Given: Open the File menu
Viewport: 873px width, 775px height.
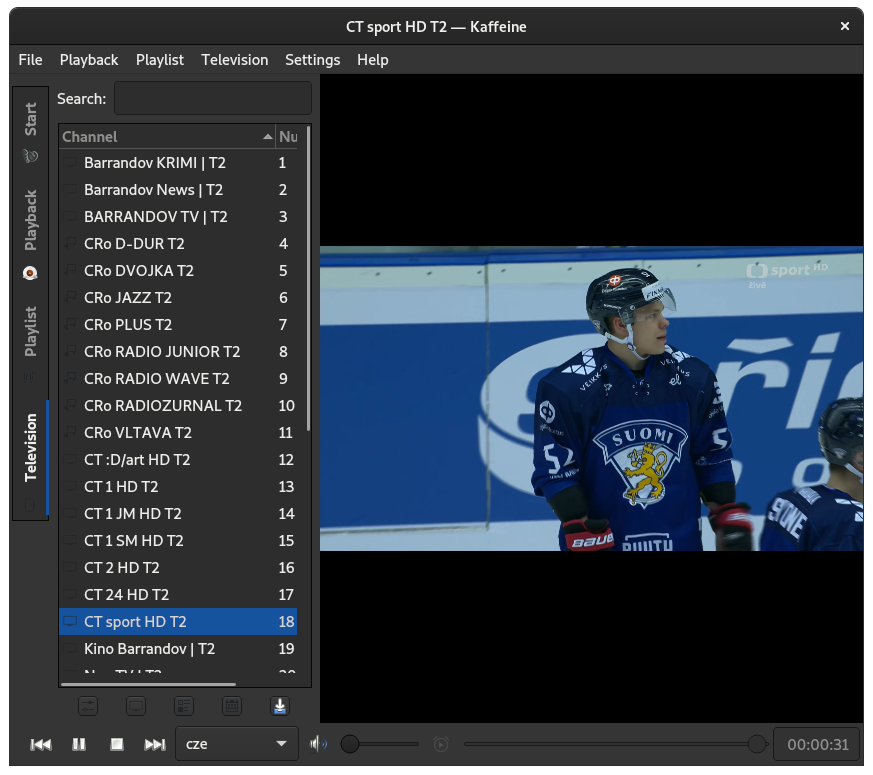Looking at the screenshot, I should click(30, 60).
